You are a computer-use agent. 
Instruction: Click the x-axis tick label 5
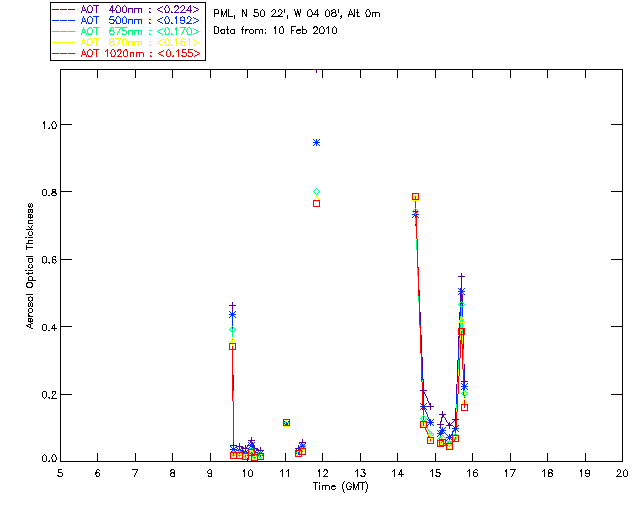(x=60, y=473)
